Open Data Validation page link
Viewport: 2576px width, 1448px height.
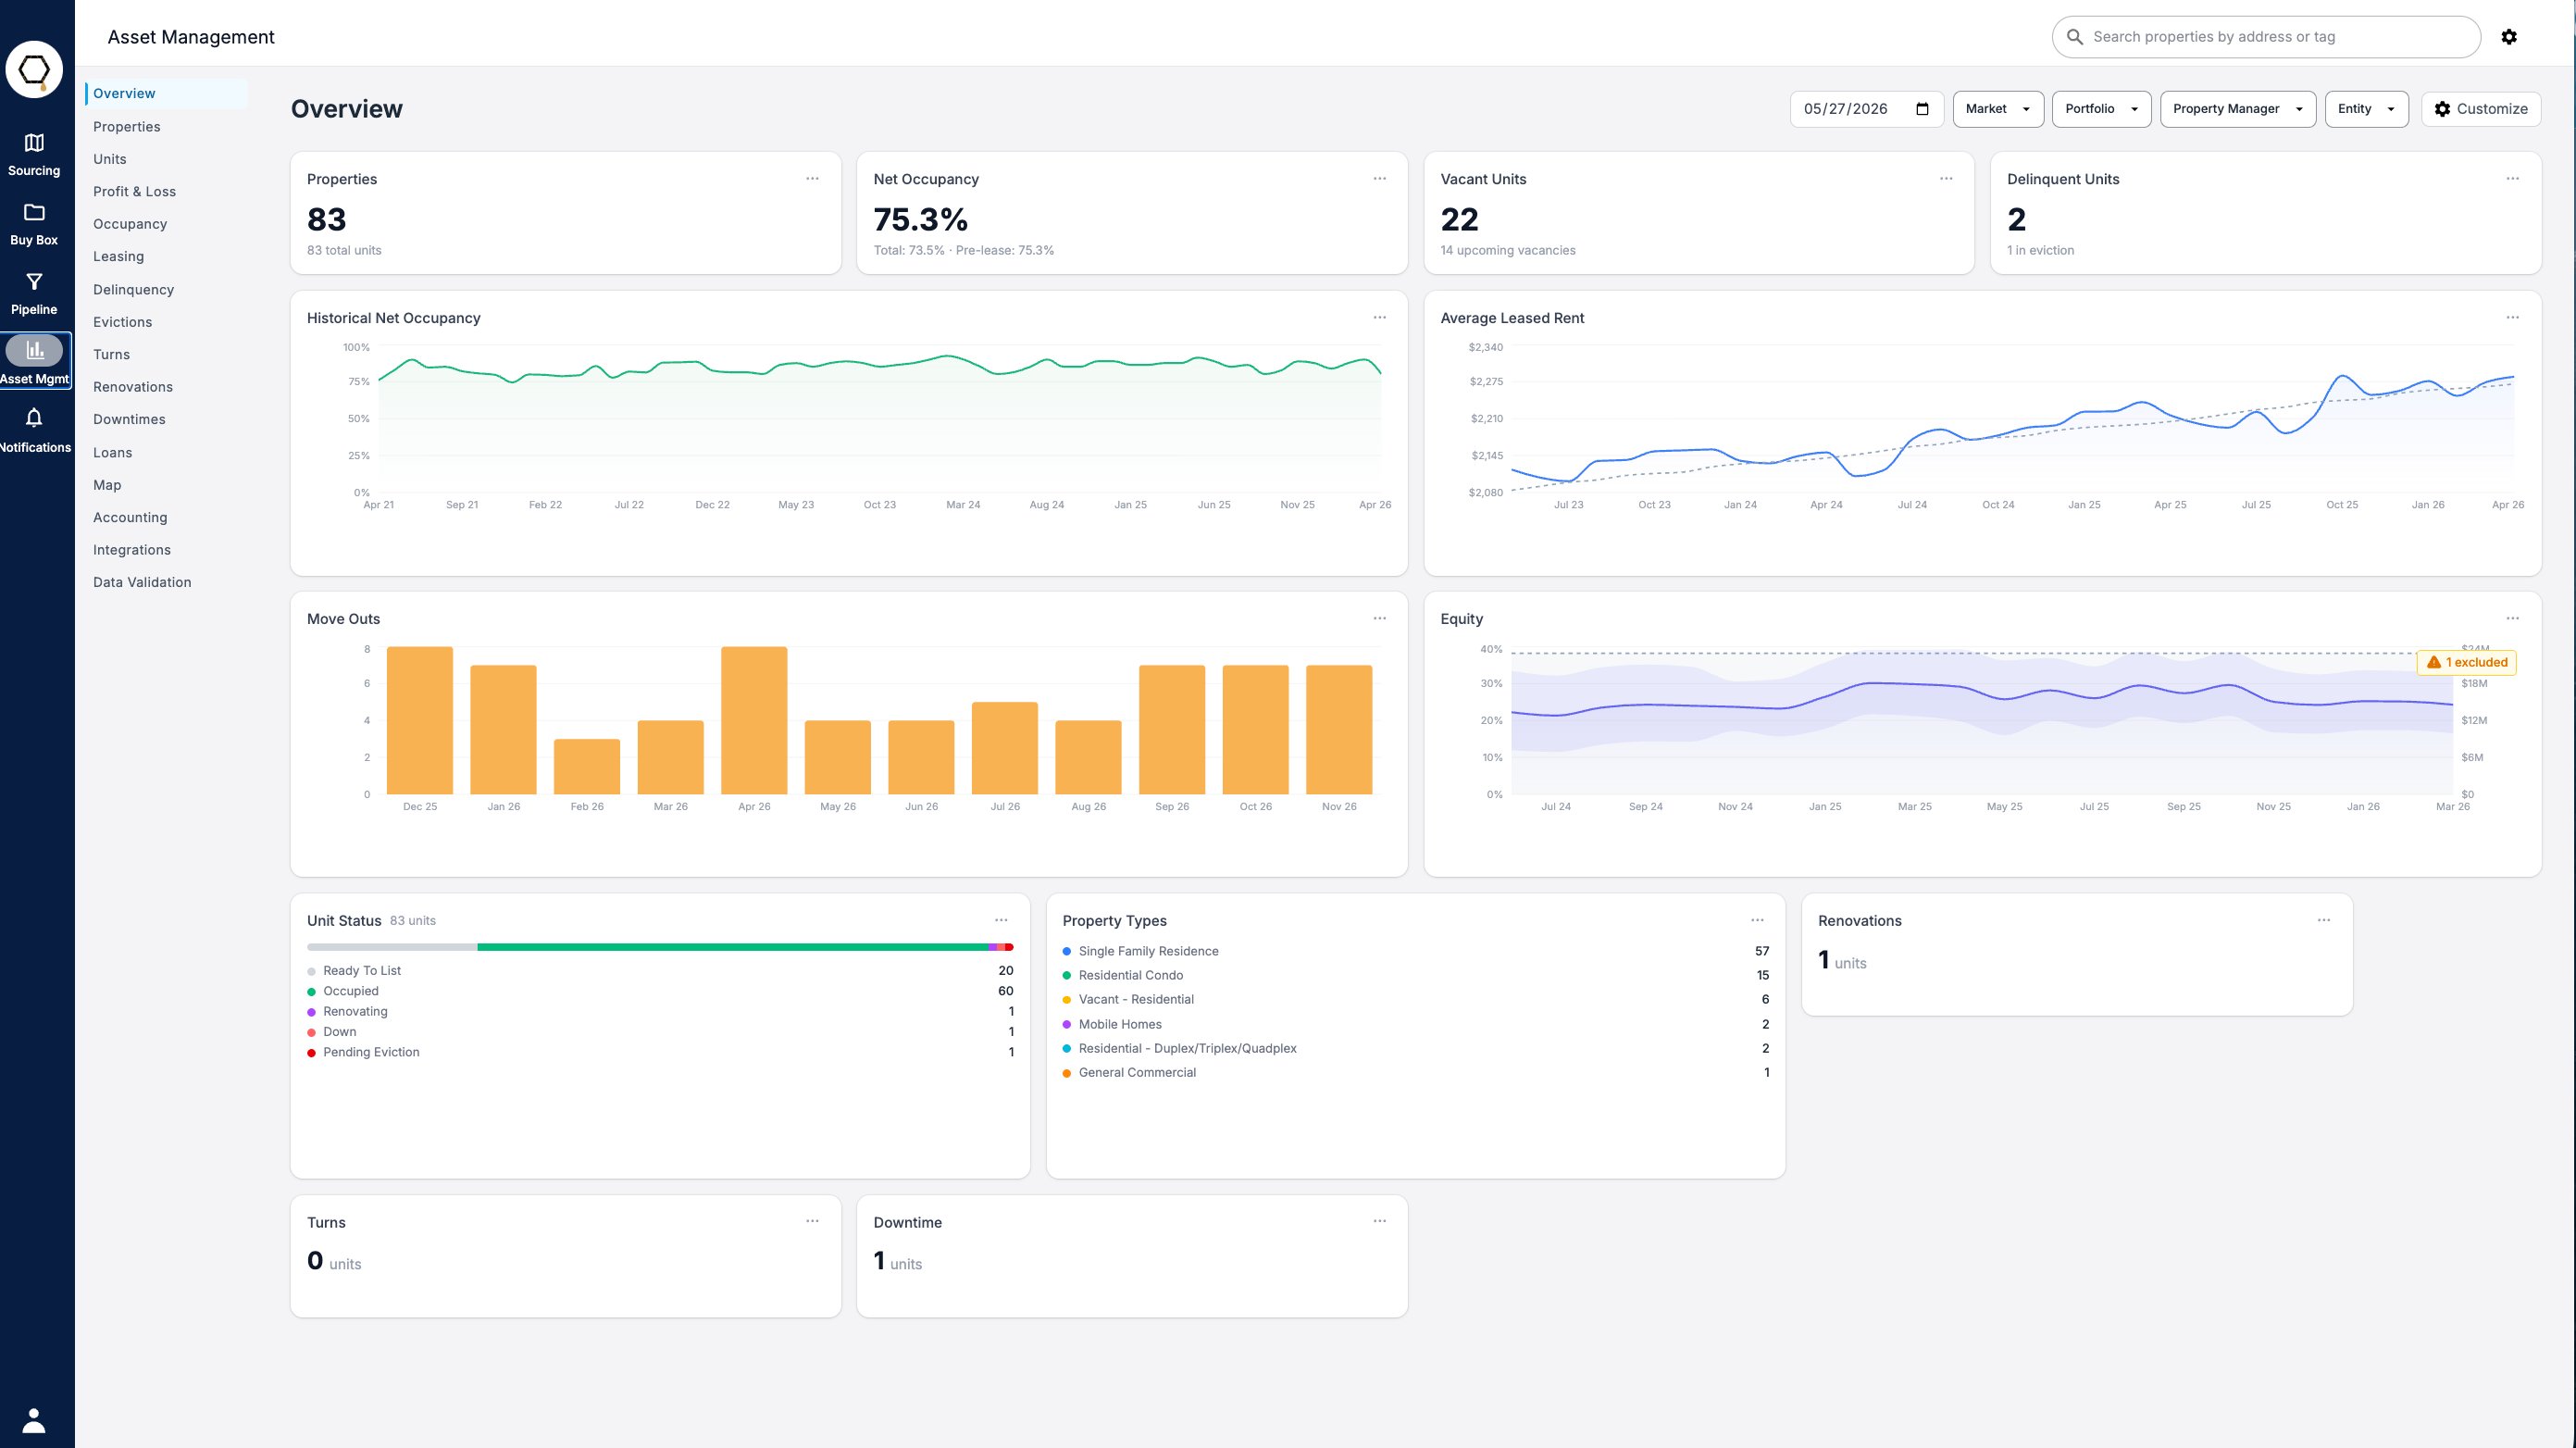(x=142, y=583)
